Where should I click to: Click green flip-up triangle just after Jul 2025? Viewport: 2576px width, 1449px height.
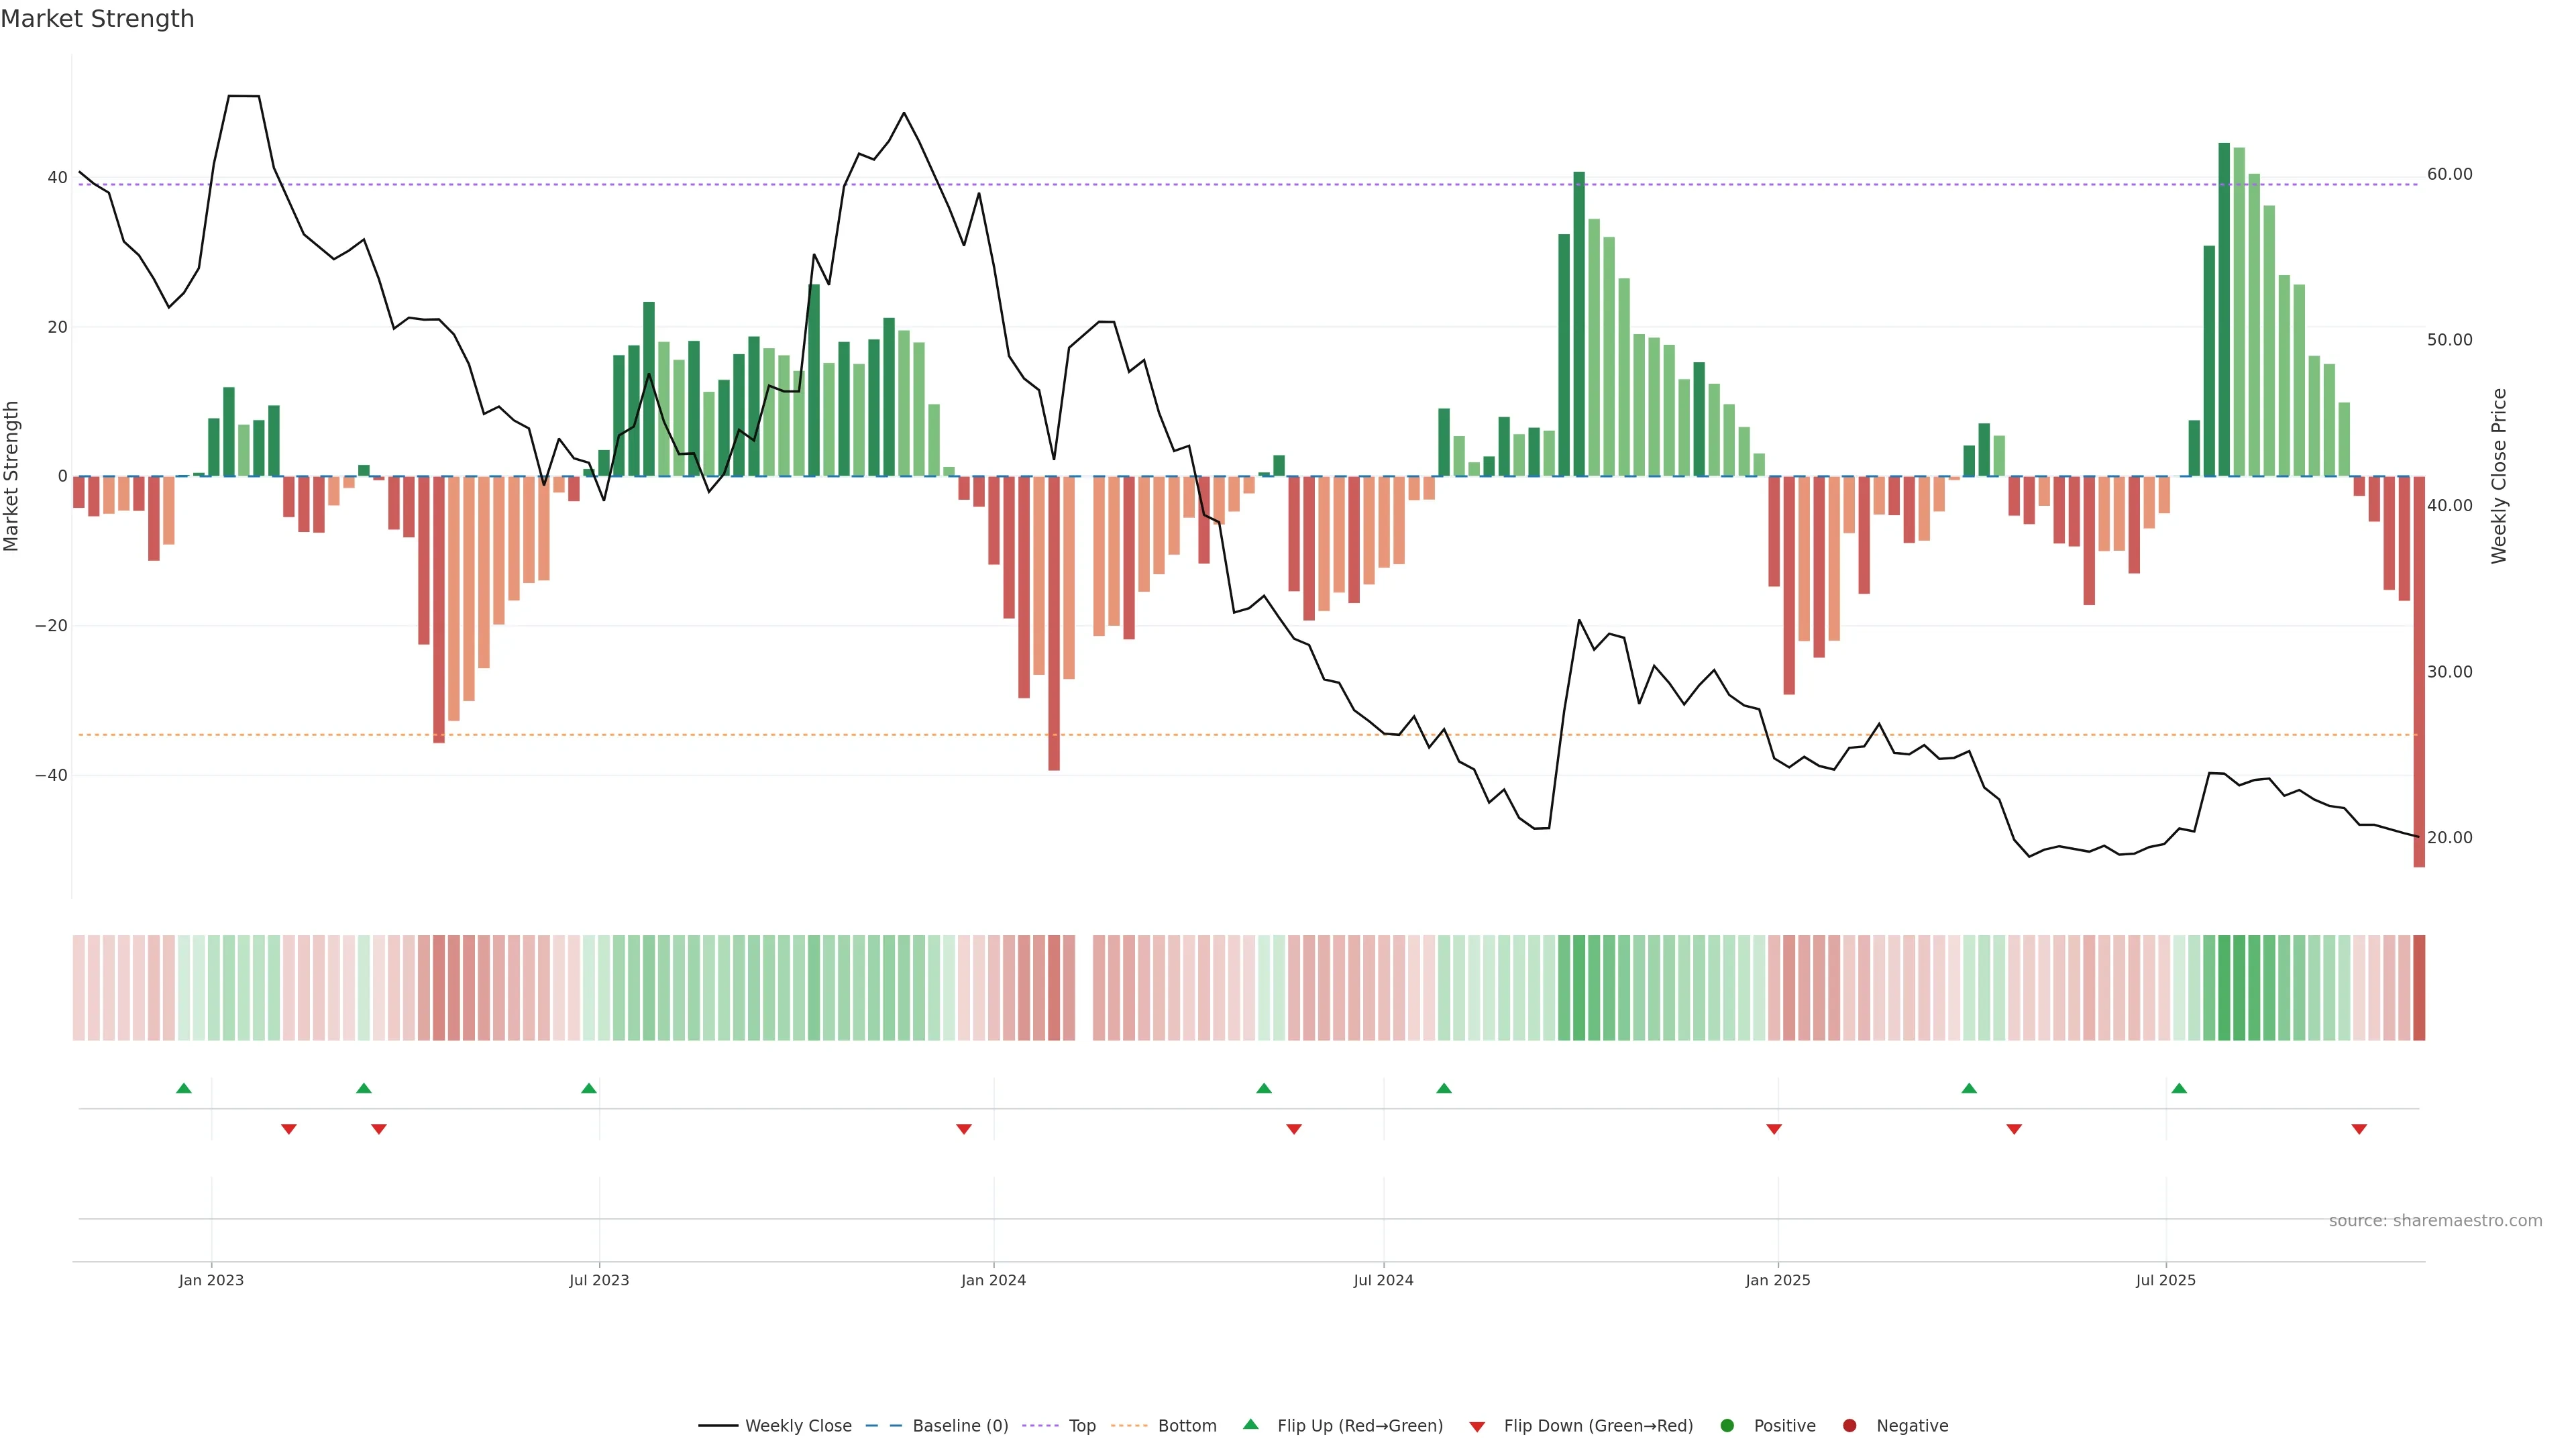tap(2179, 1088)
